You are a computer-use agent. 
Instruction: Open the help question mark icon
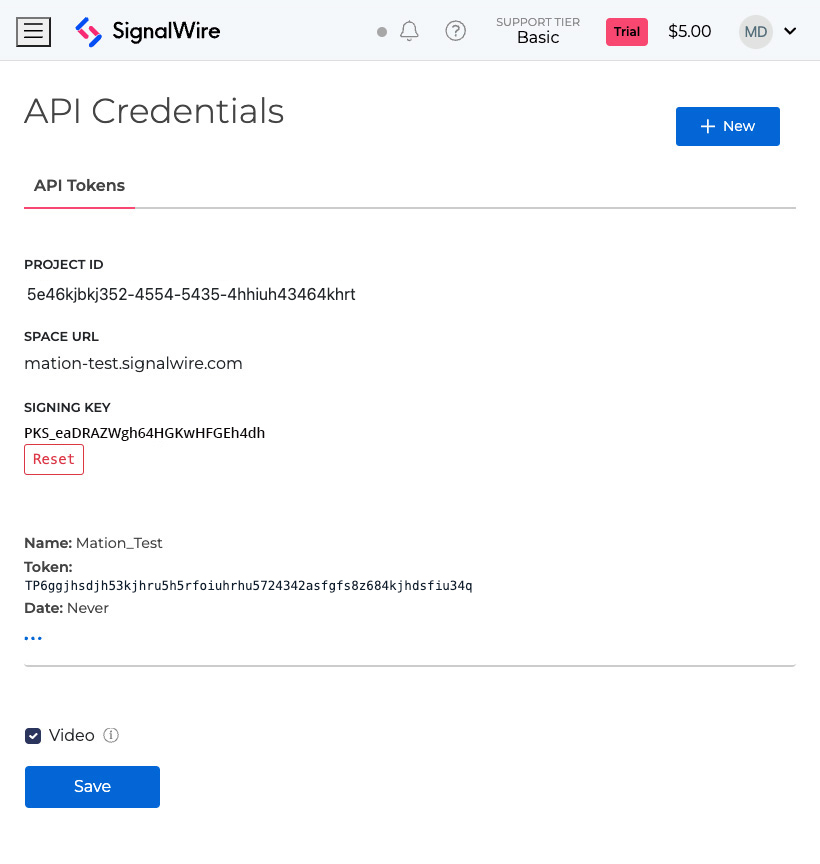455,31
